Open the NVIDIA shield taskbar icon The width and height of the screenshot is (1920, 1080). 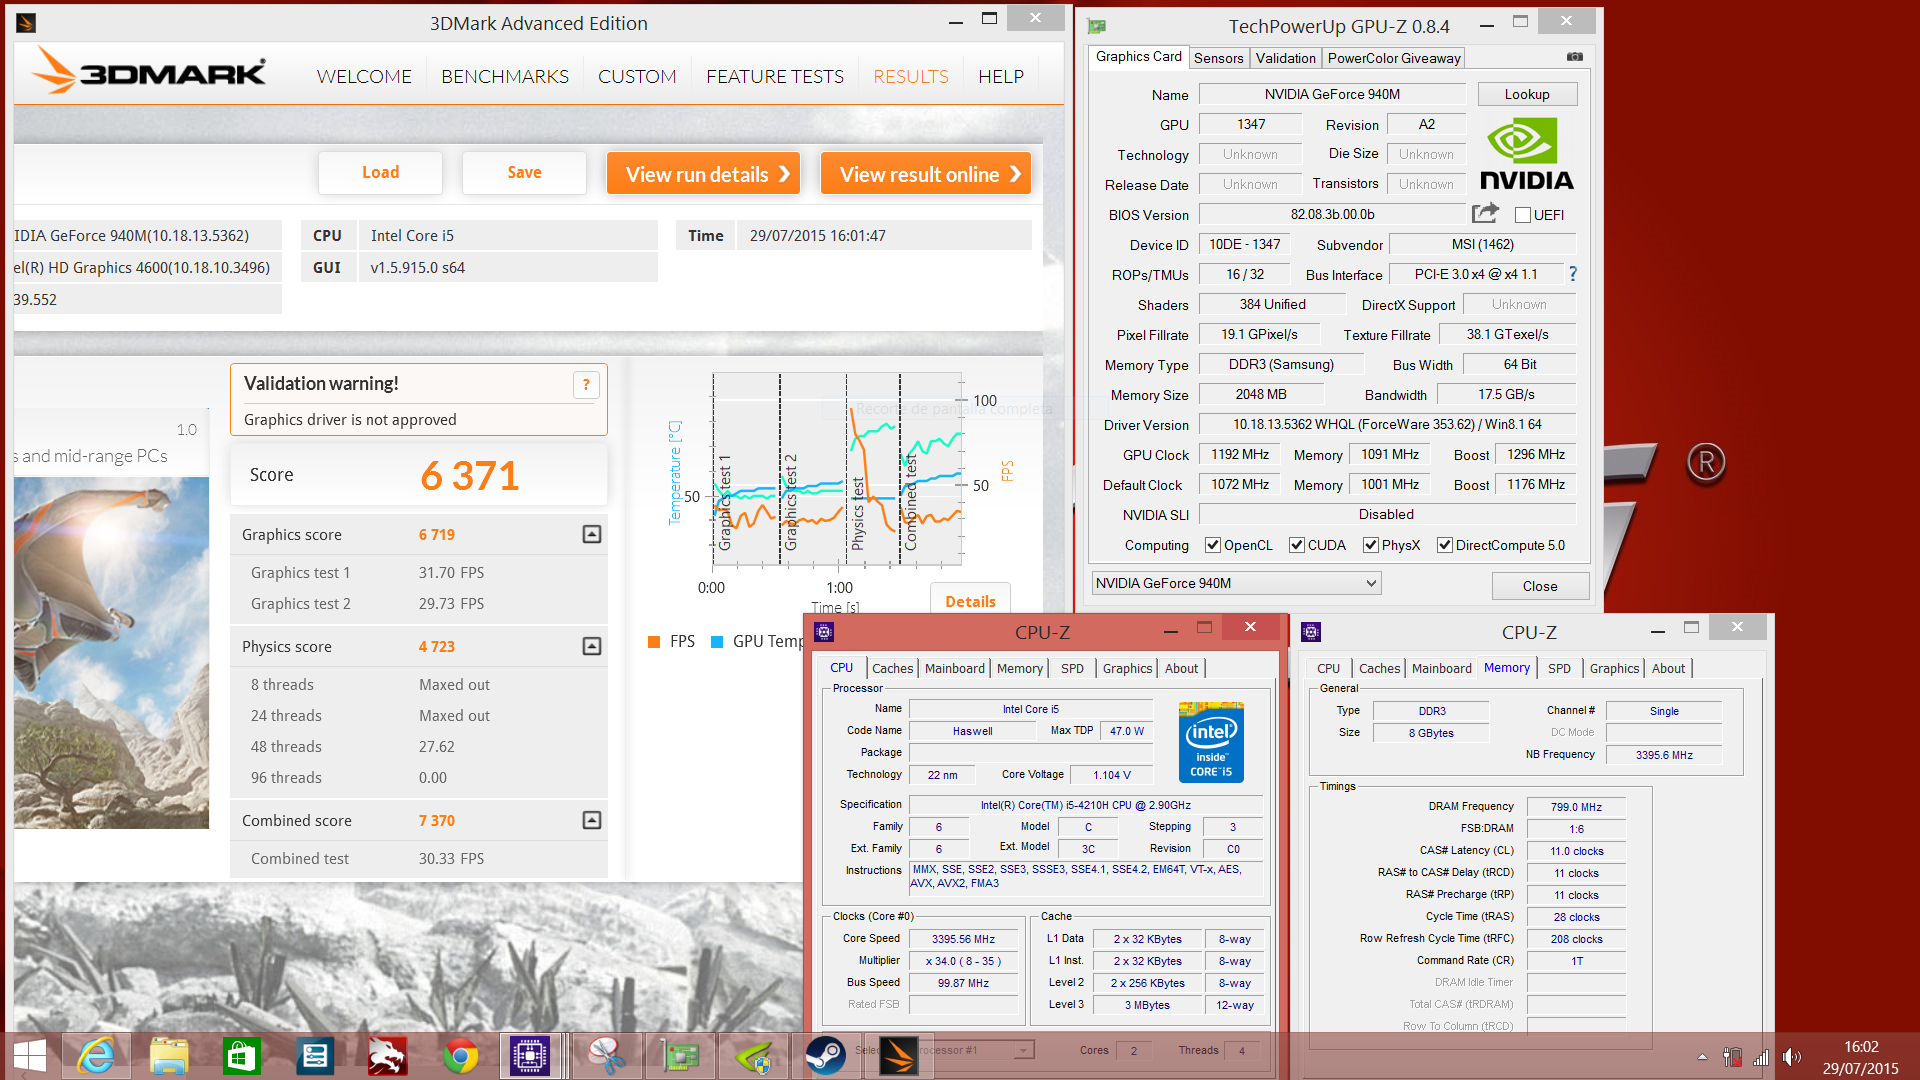(753, 1056)
